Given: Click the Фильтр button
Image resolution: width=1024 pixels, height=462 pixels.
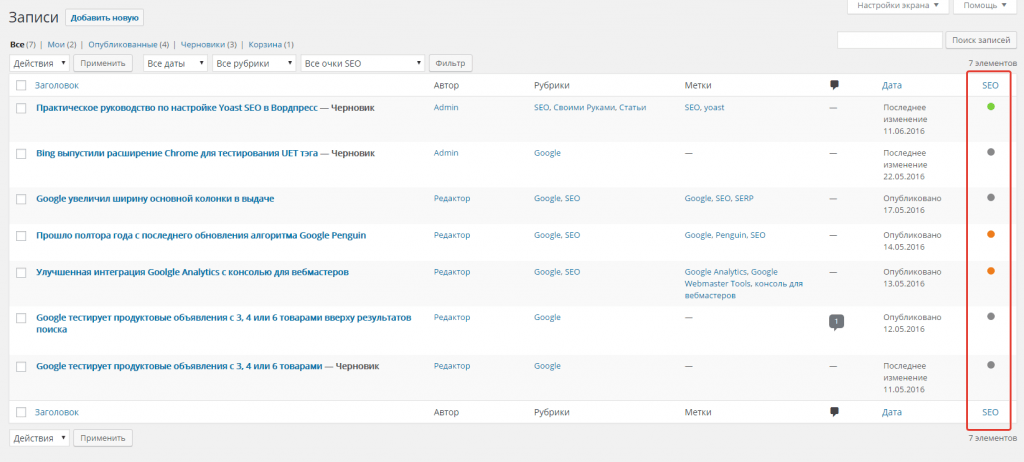Looking at the screenshot, I should (451, 63).
